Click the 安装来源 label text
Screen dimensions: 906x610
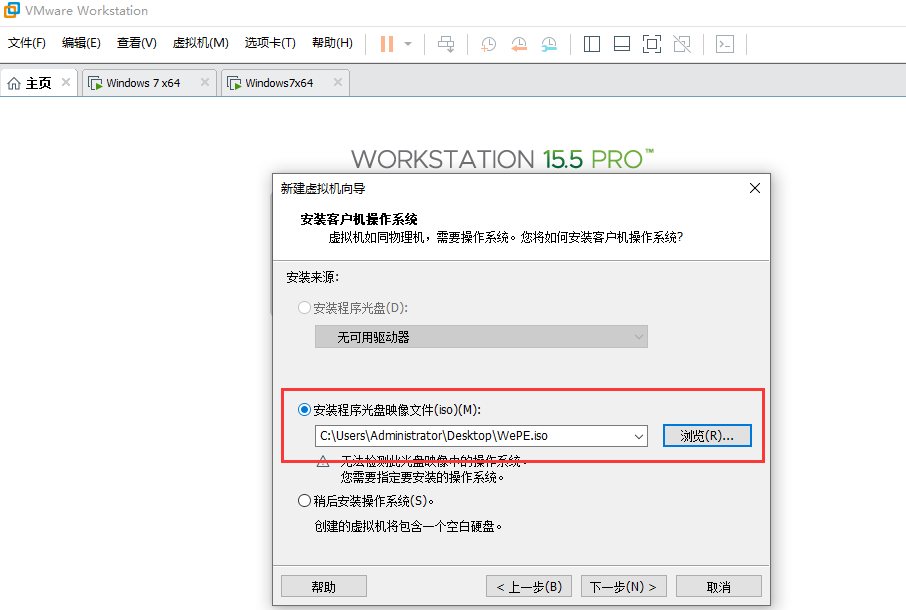(x=313, y=277)
